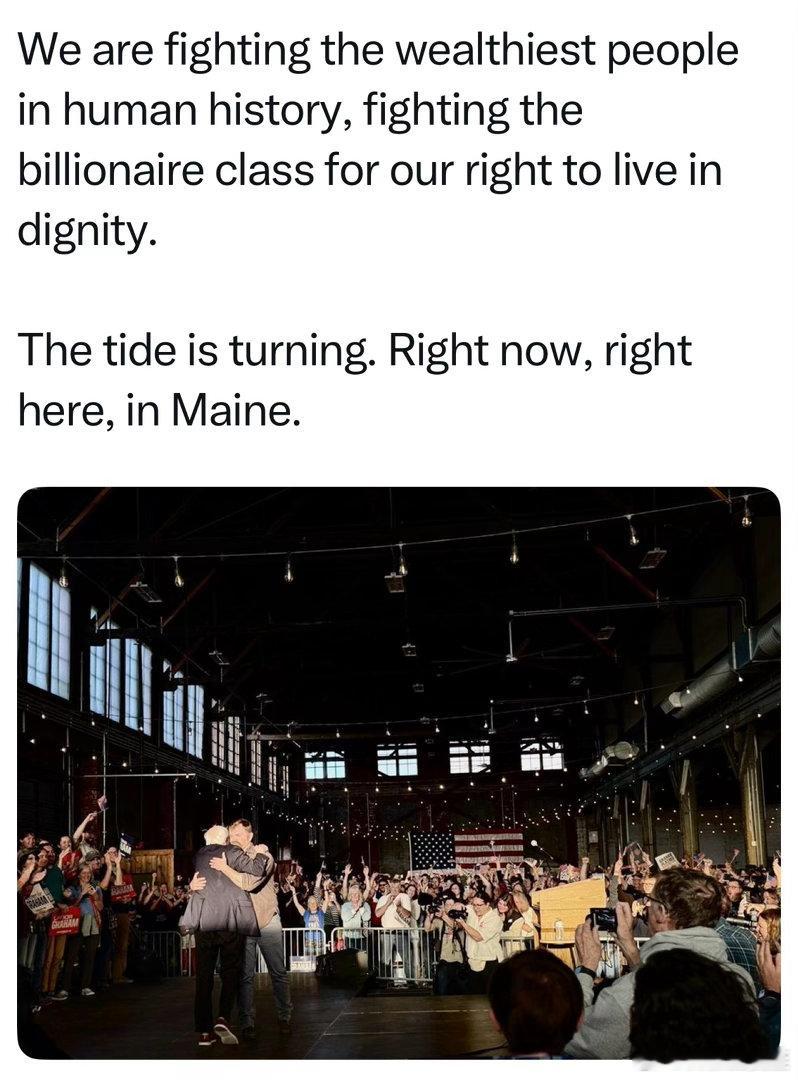Click the smartphone held up by spectator
Viewport: 798px width, 1080px height.
pyautogui.click(x=603, y=919)
